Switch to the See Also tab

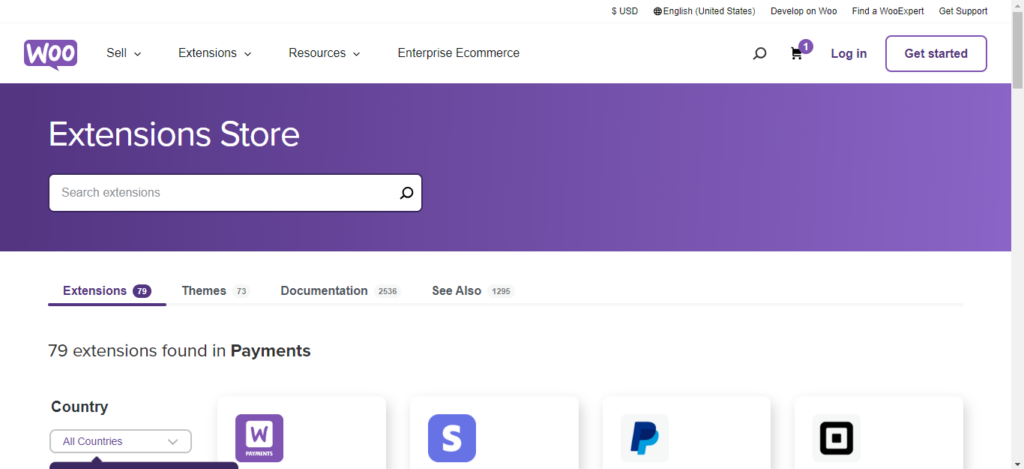pos(473,291)
